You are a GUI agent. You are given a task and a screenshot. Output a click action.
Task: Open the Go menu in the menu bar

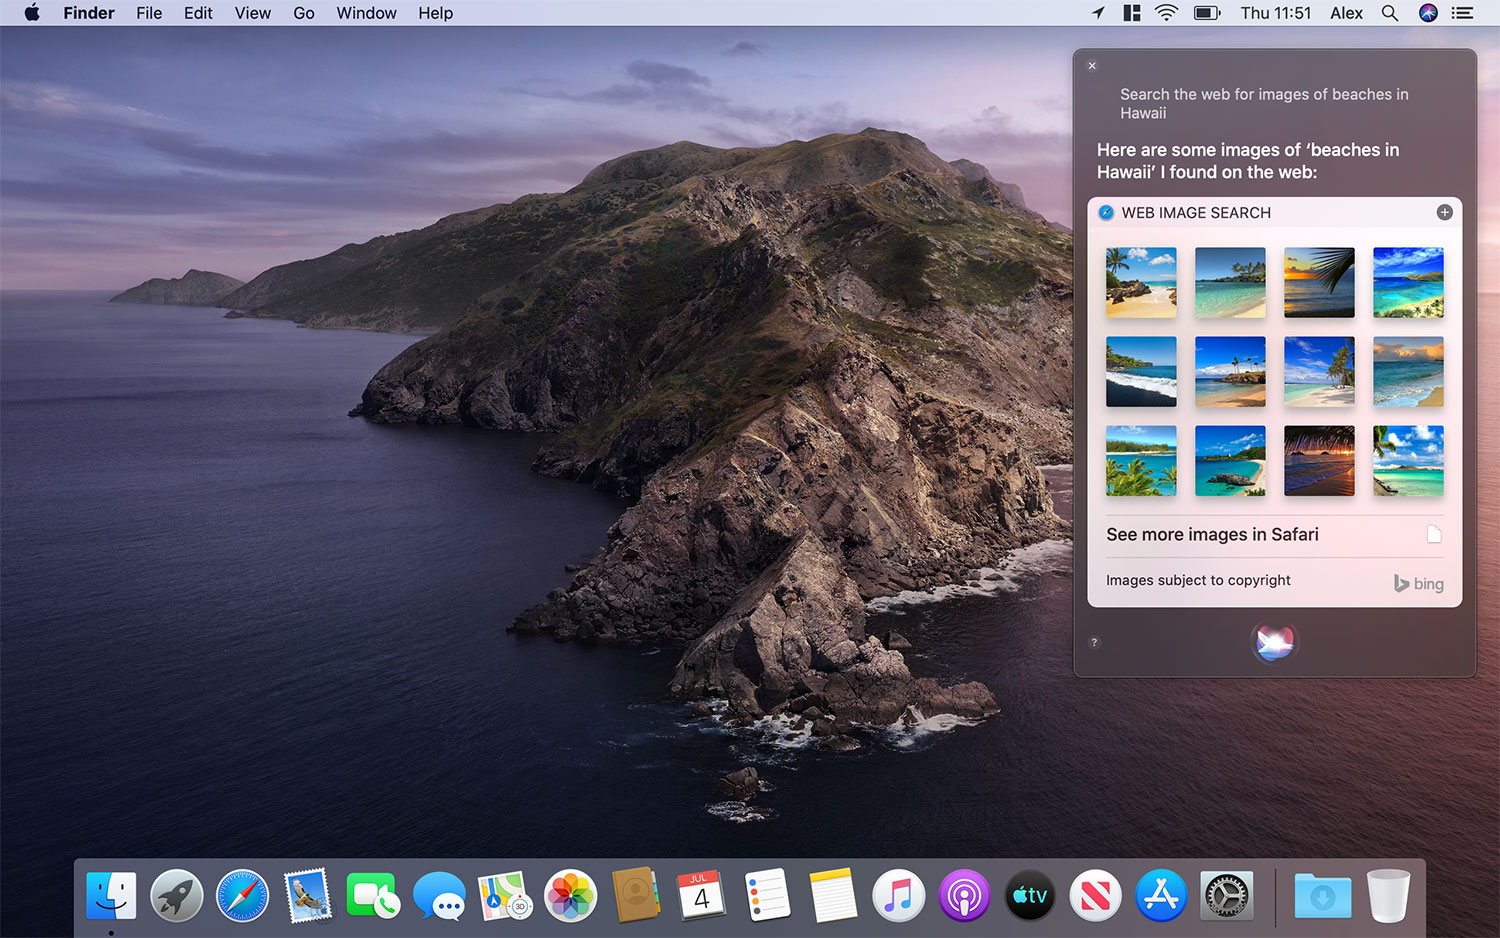pos(303,13)
